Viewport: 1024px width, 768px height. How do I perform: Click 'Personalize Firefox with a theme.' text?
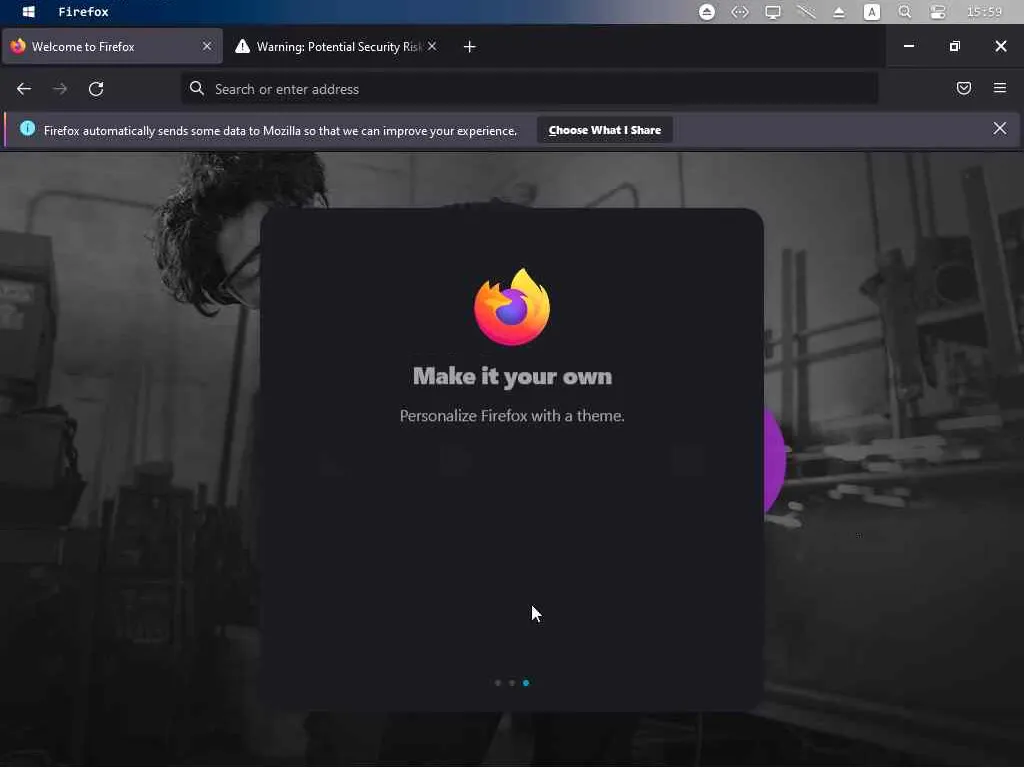coord(512,415)
